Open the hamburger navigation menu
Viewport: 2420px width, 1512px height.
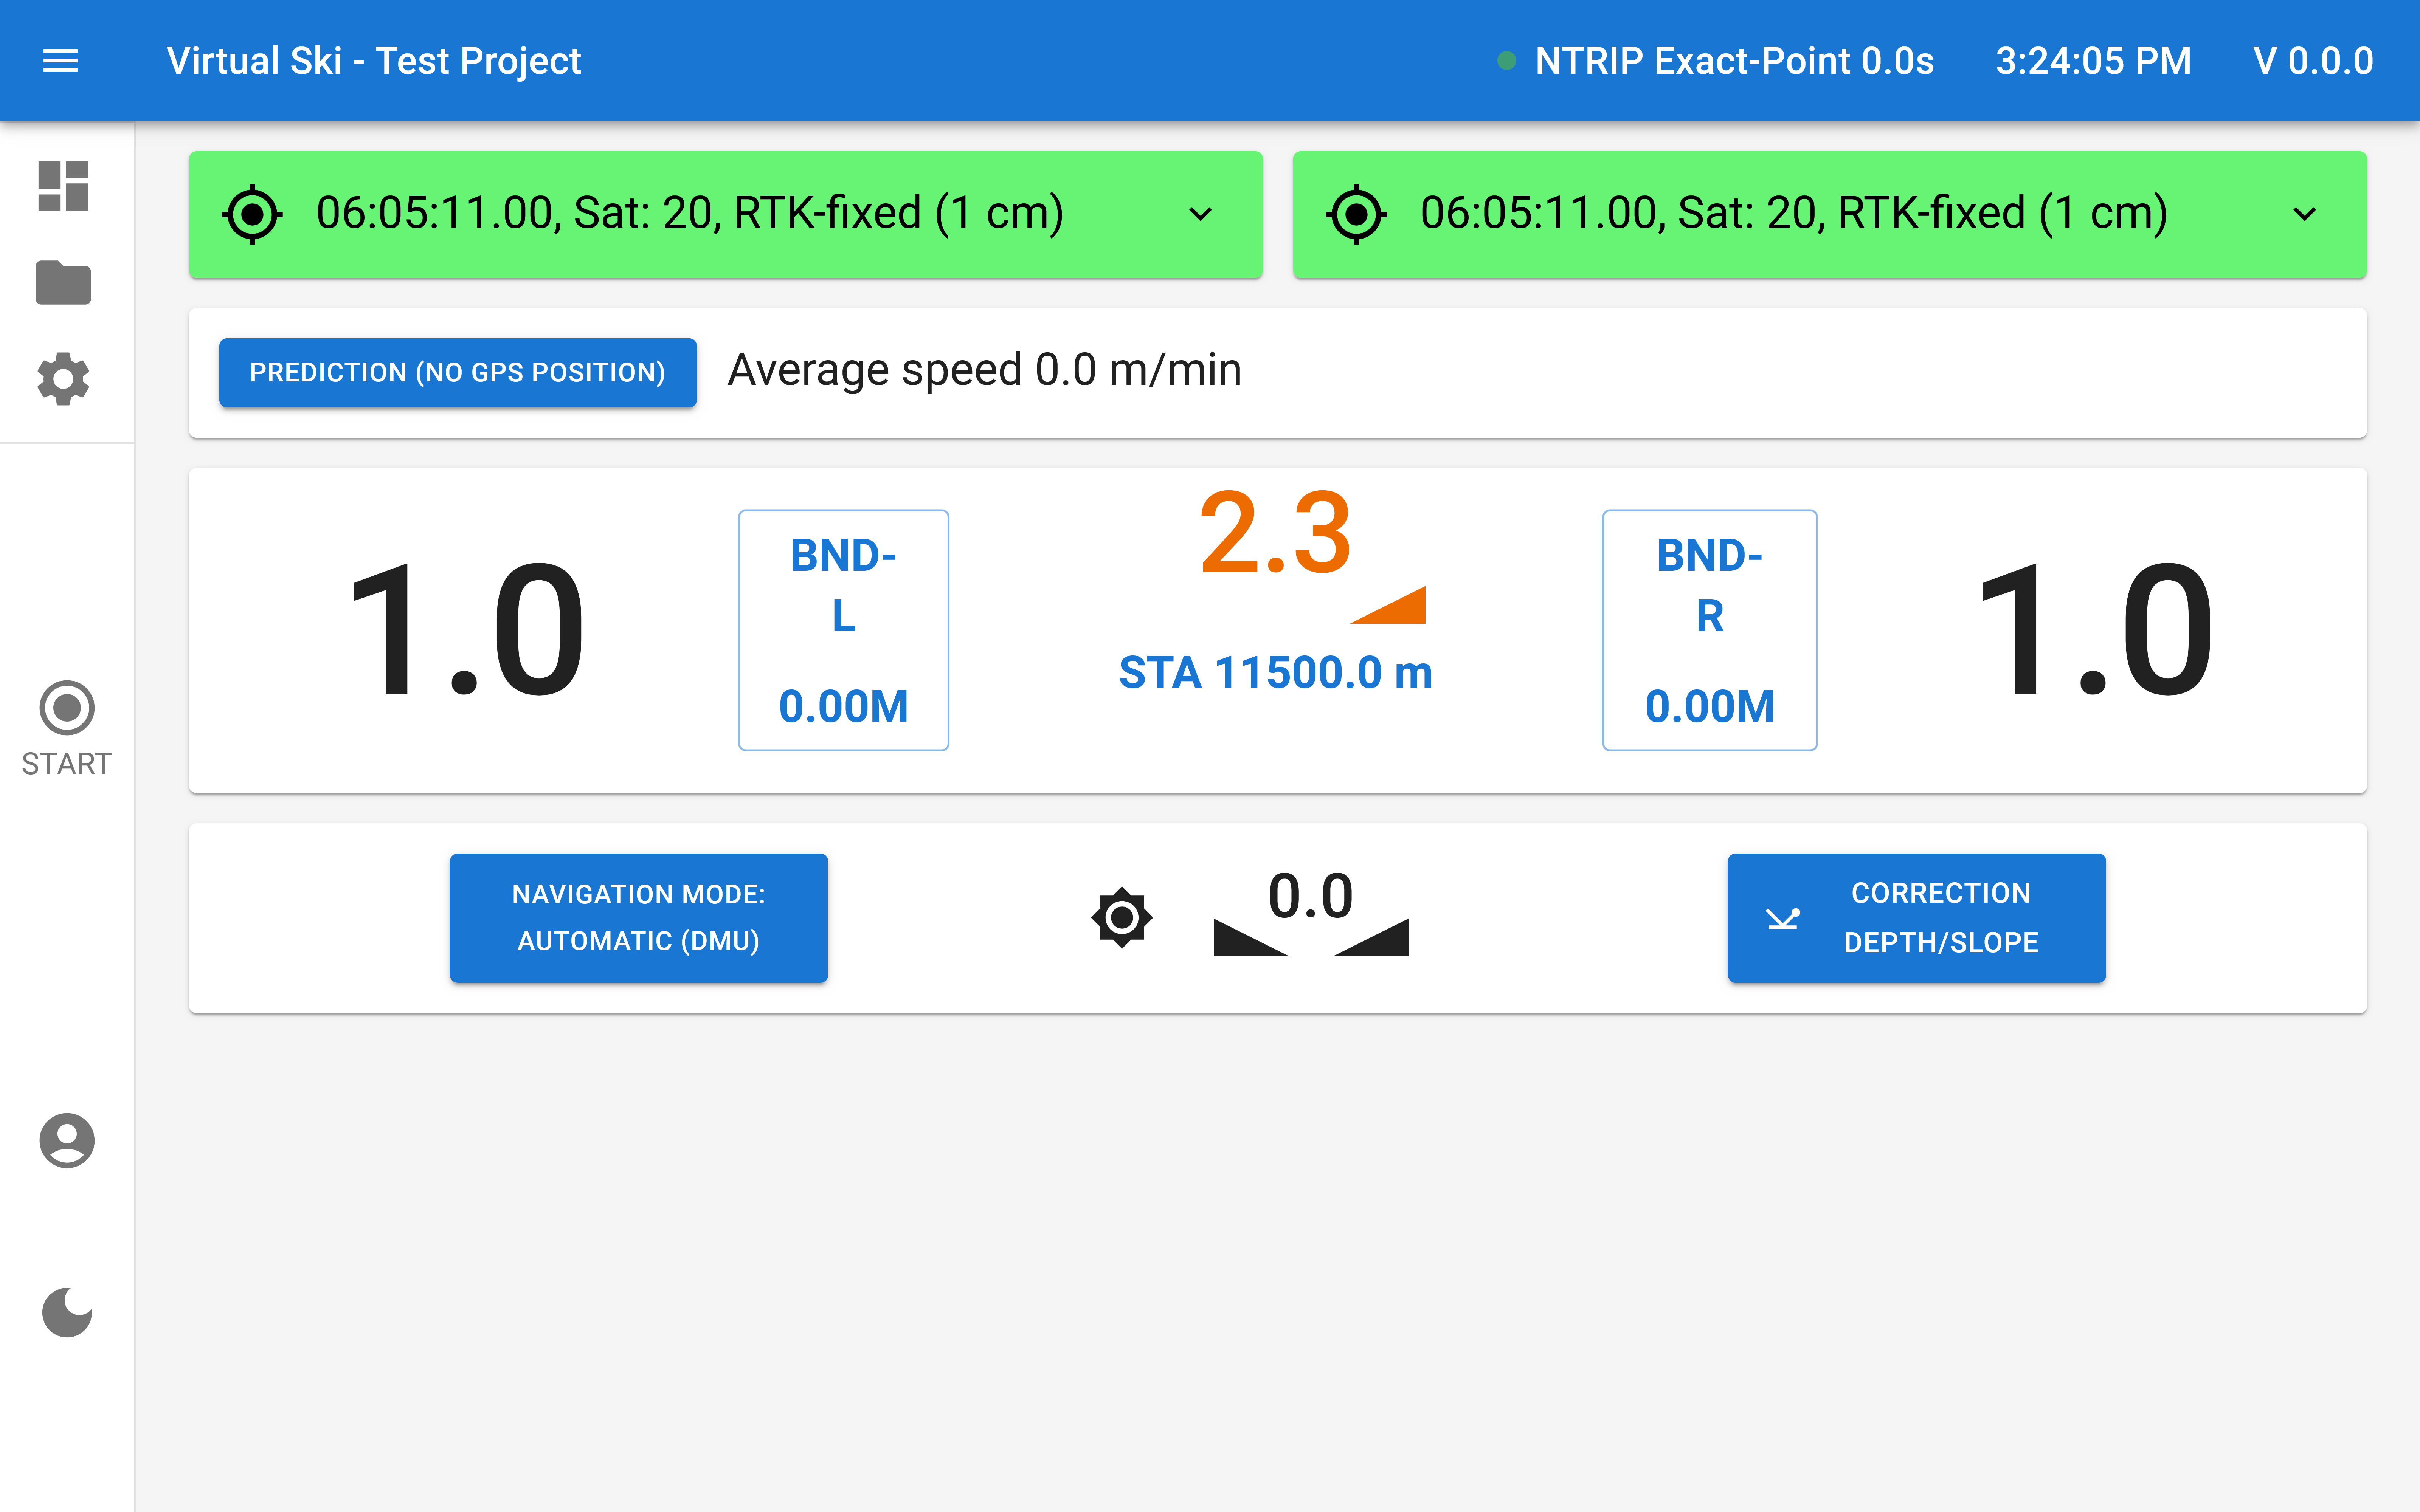pos(60,61)
